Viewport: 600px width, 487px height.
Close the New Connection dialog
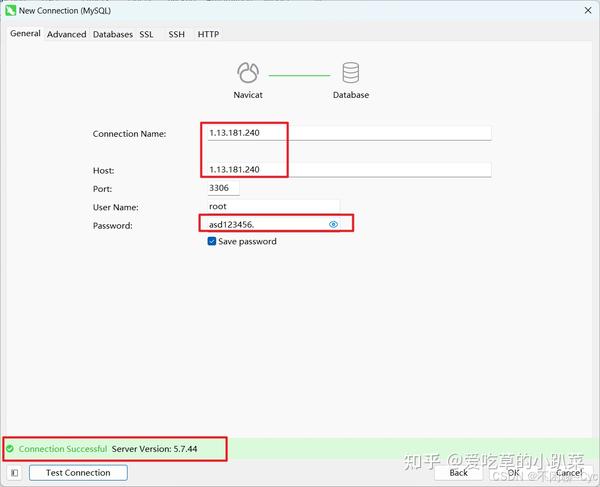(x=588, y=11)
